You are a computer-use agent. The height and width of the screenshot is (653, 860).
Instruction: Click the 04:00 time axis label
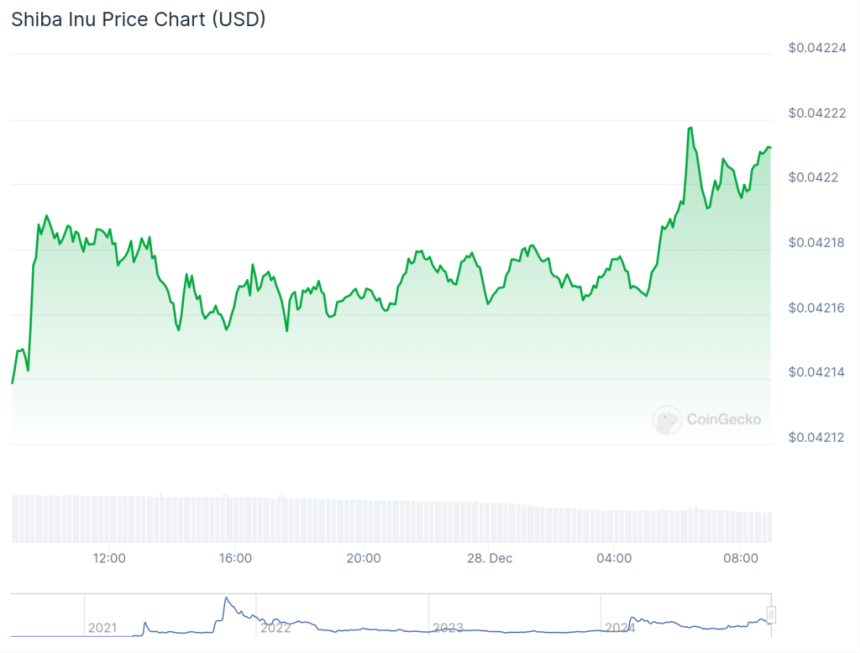(x=614, y=558)
